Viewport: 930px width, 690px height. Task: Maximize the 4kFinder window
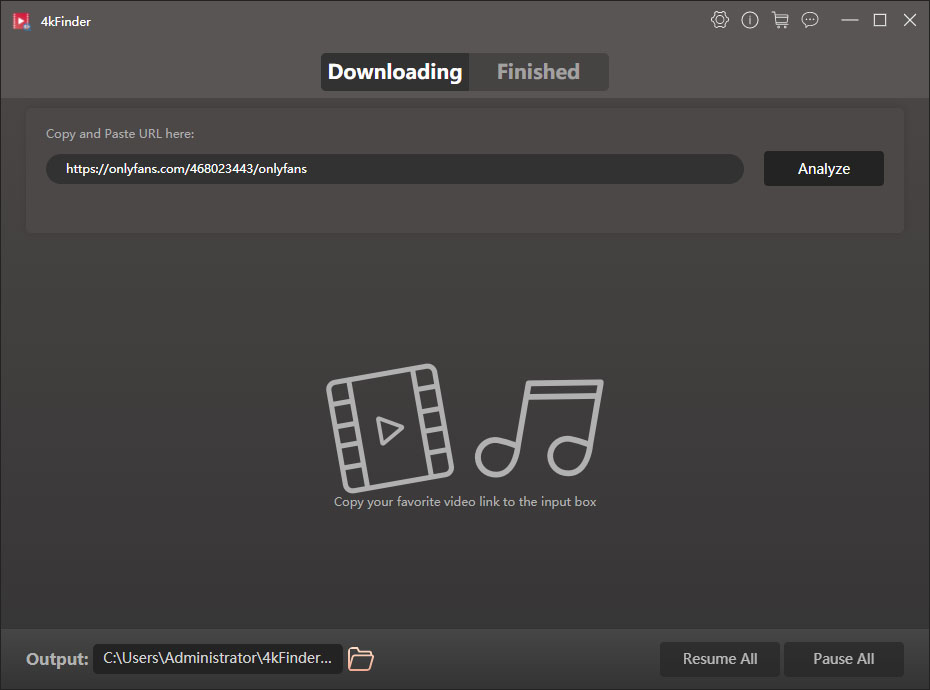tap(880, 20)
